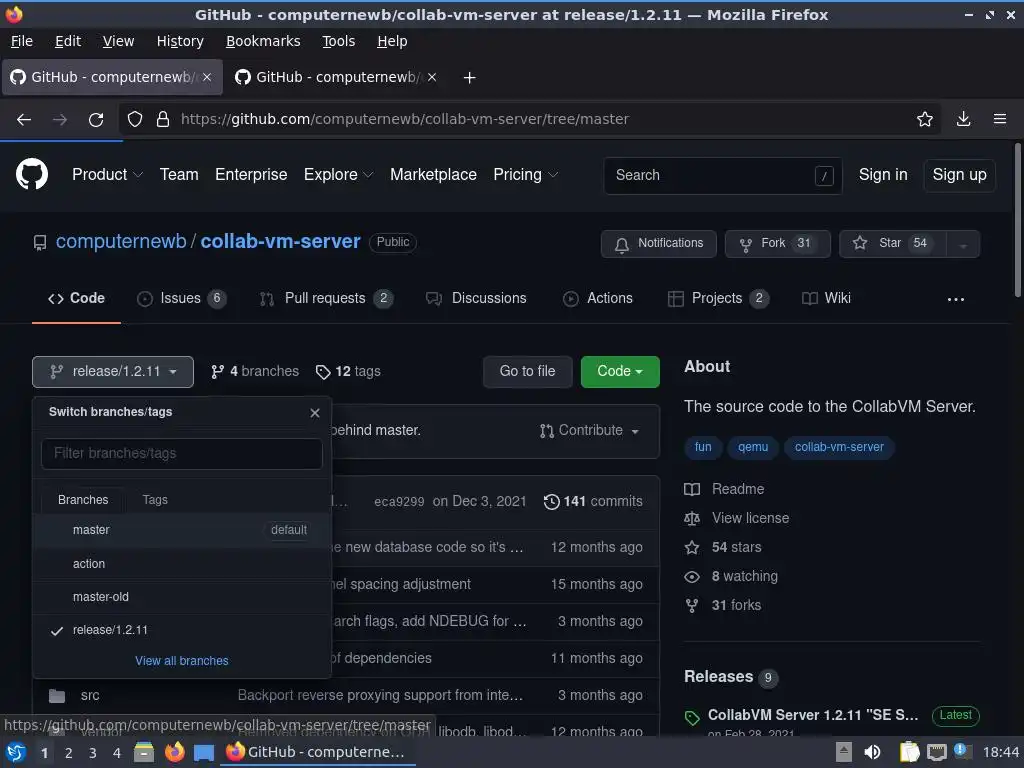1024x768 pixels.
Task: Click the 4 branches link
Action: pos(255,372)
